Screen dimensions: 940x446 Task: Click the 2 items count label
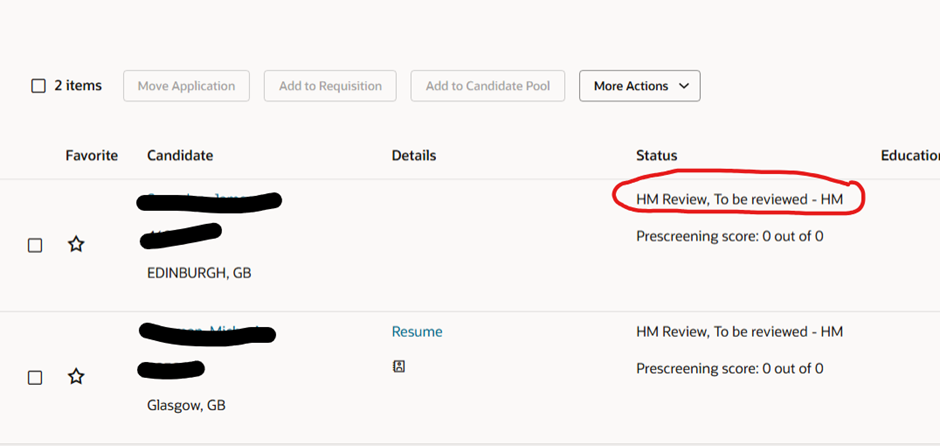[78, 86]
